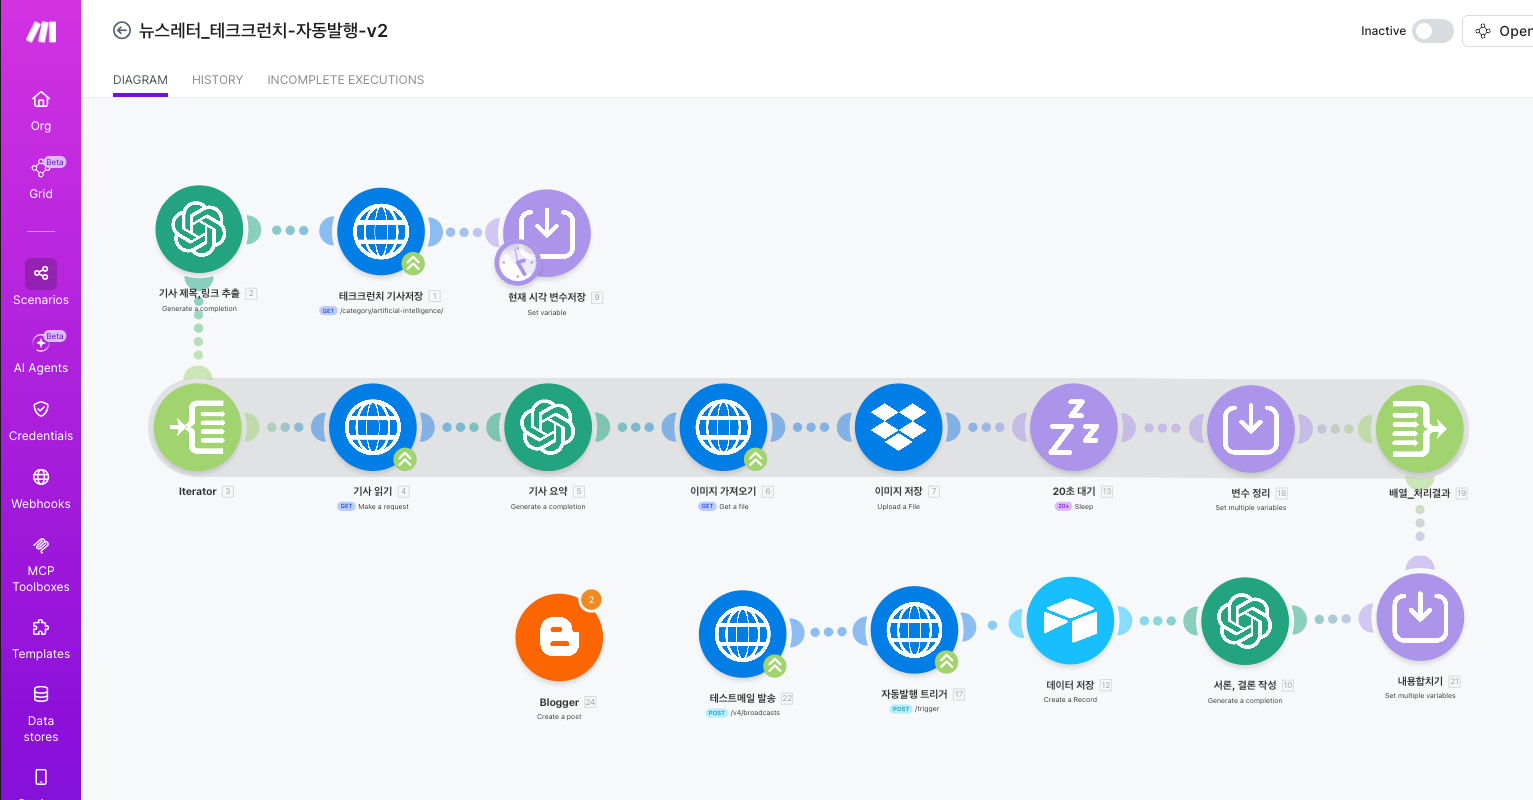Click the "Set variable" label text
Image resolution: width=1533 pixels, height=800 pixels.
pyautogui.click(x=547, y=313)
